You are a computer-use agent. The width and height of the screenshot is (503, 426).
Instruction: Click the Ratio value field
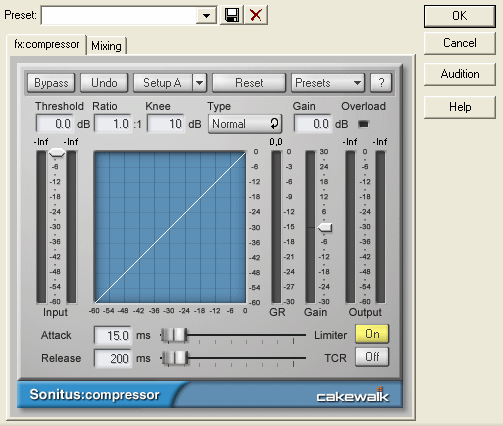pos(113,124)
